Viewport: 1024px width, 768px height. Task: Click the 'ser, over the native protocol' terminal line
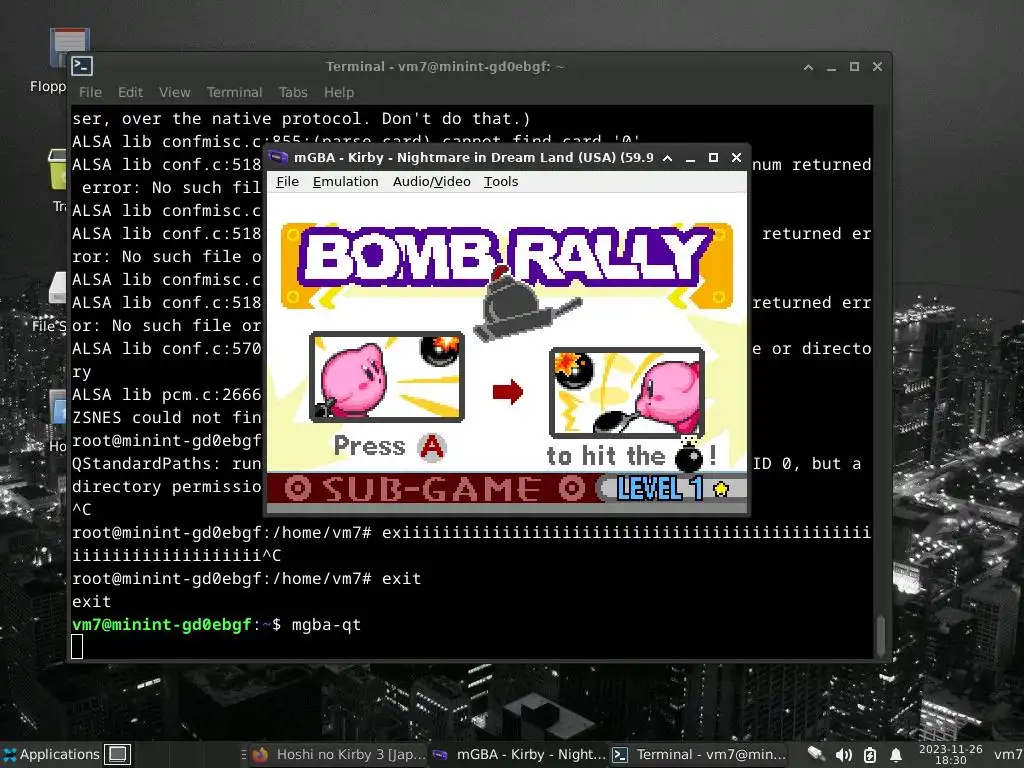coord(301,119)
